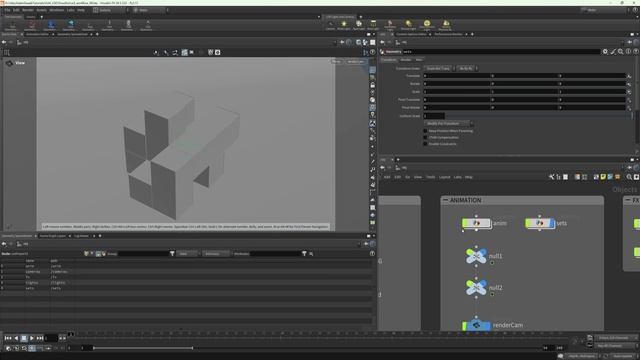Click the Point Light shelf tool
The image size is (640, 360).
pyautogui.click(x=344, y=25)
